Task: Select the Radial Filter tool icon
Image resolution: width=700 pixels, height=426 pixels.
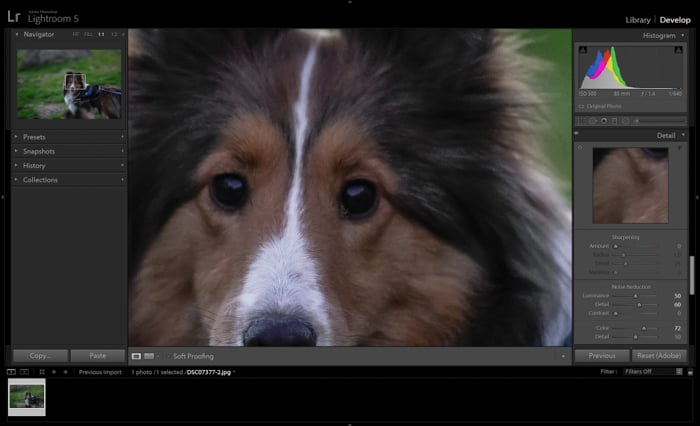Action: tap(625, 121)
